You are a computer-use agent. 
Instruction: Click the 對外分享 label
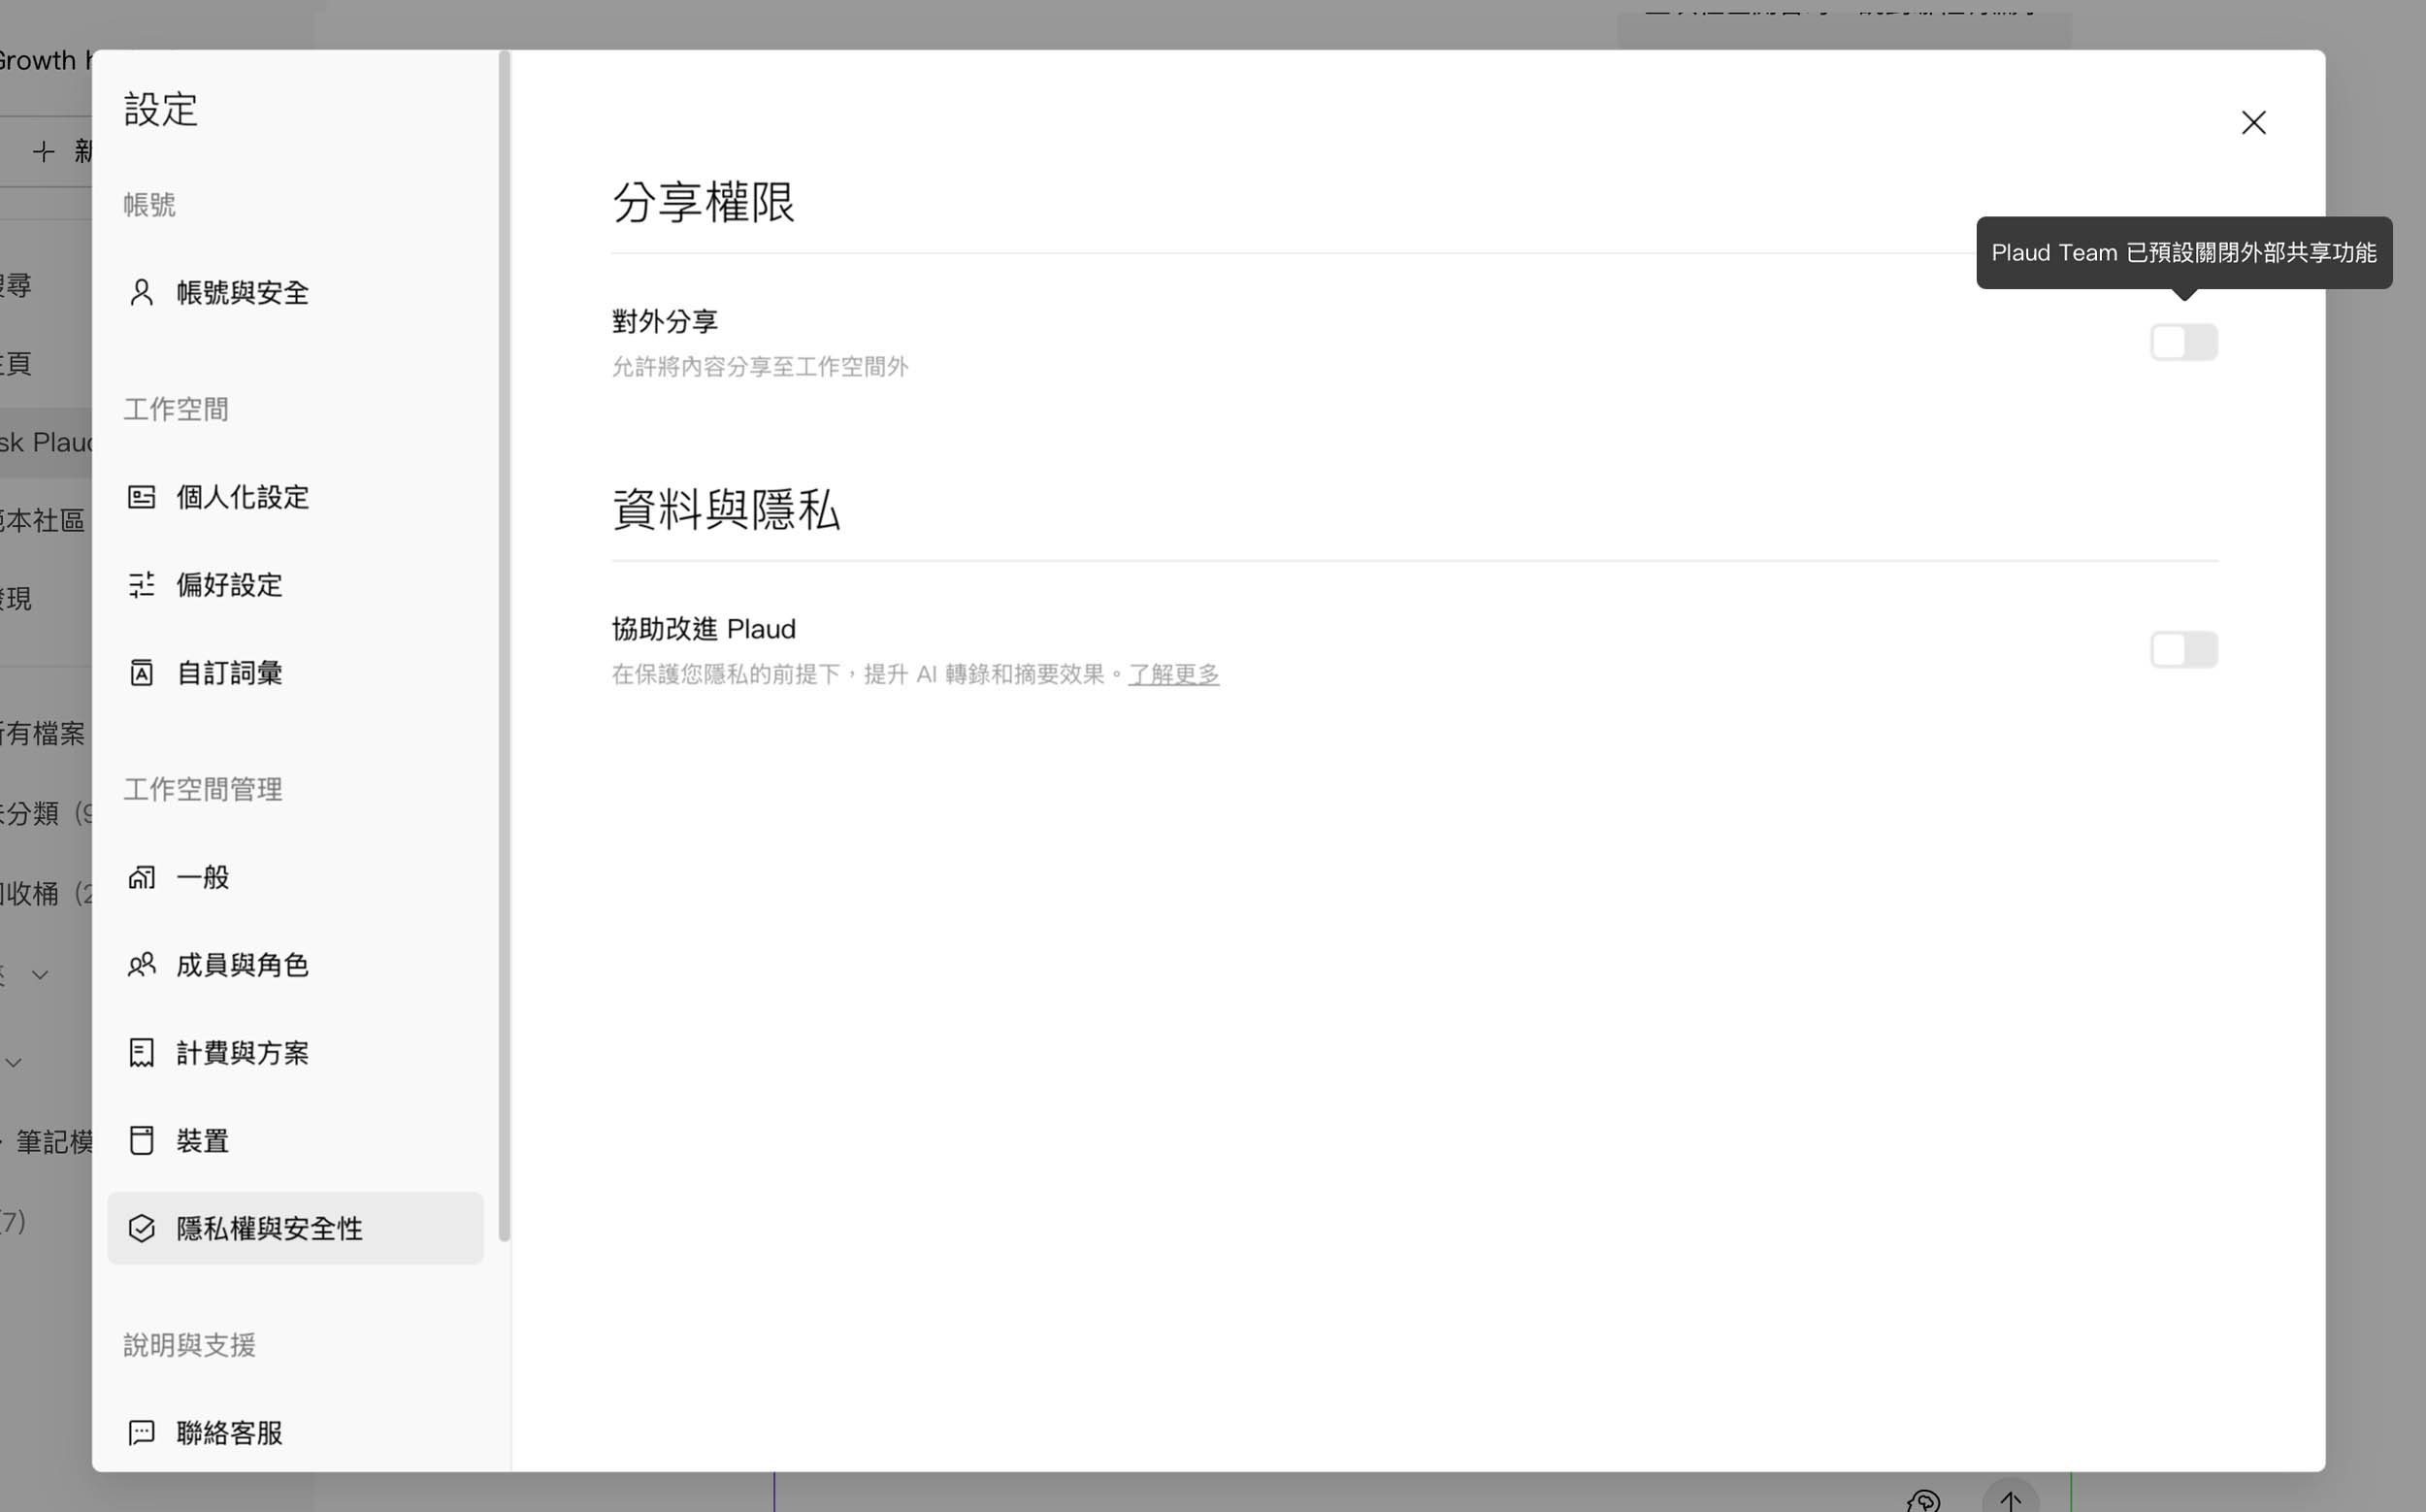(x=665, y=322)
